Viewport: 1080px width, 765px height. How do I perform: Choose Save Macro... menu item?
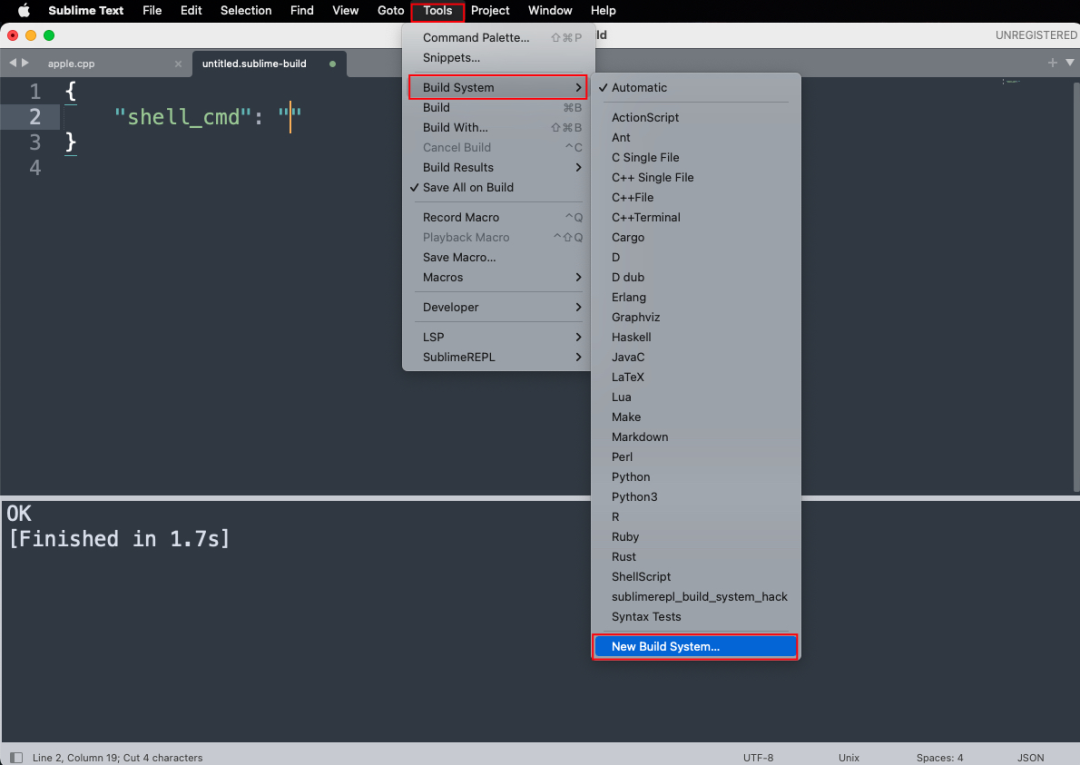click(497, 257)
